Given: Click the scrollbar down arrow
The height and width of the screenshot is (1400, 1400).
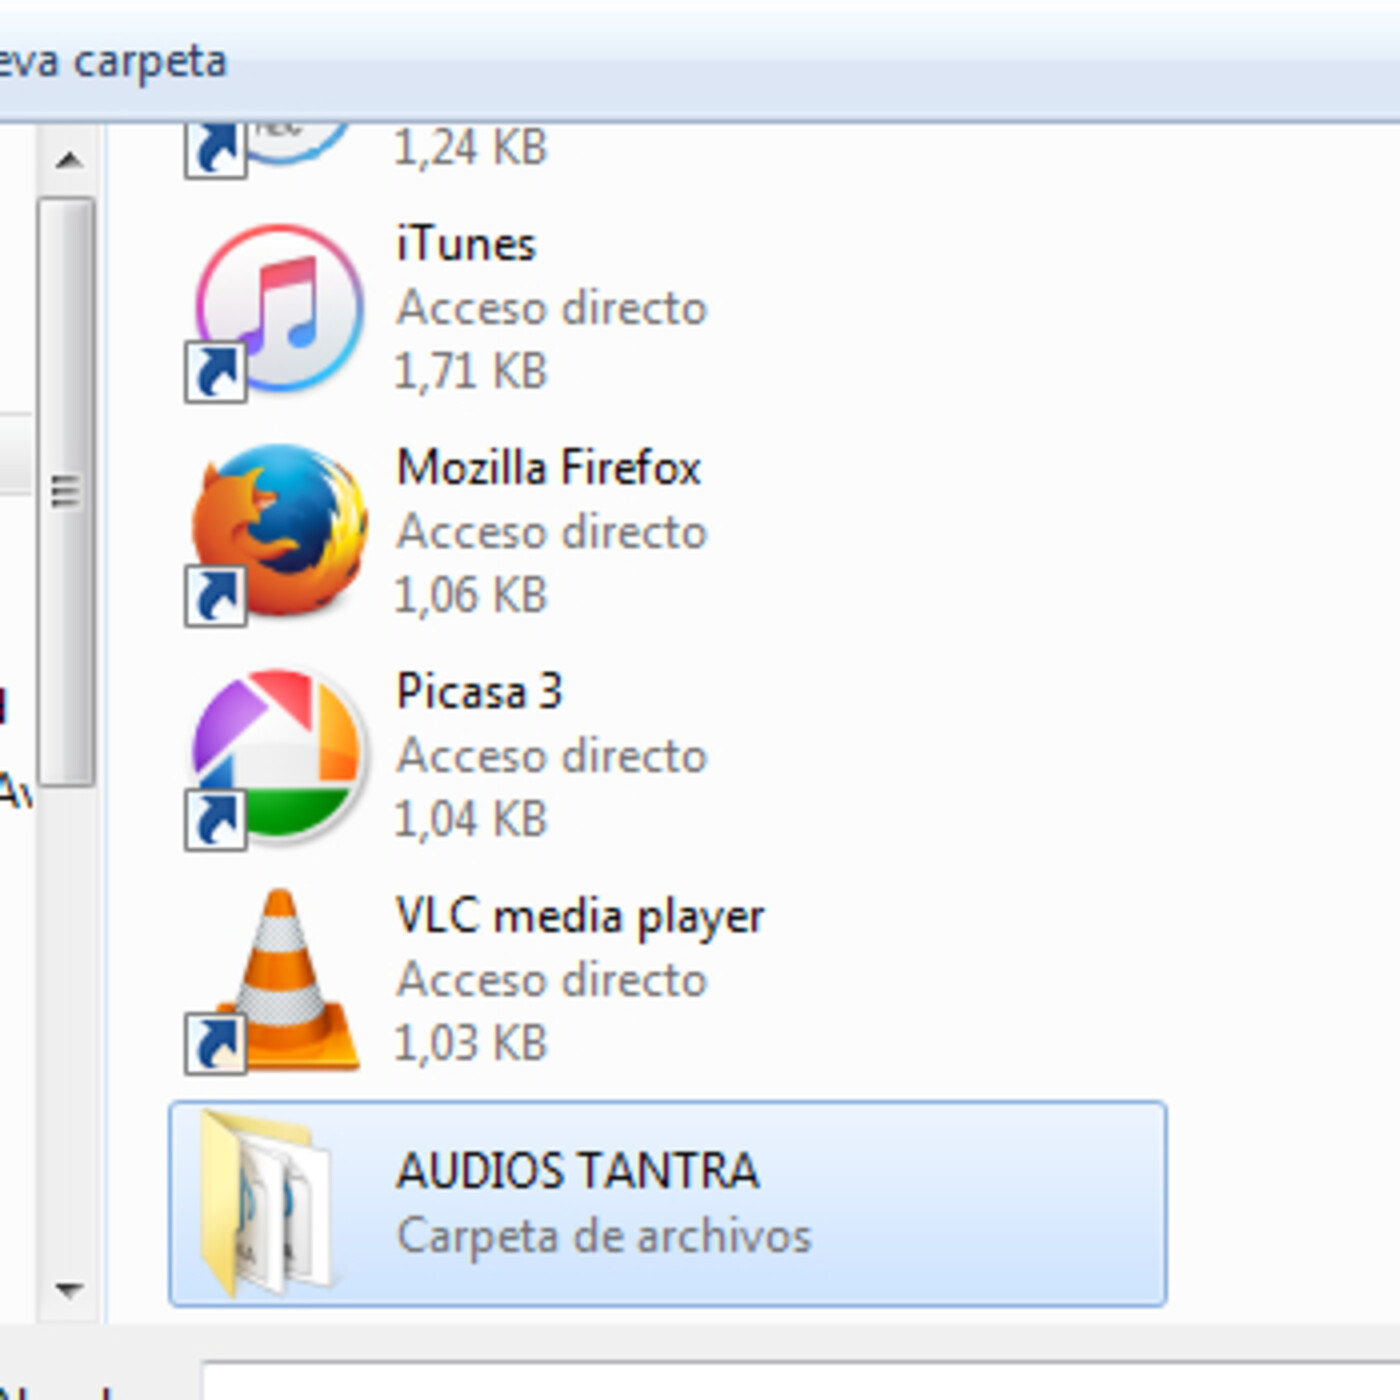Looking at the screenshot, I should (x=68, y=1290).
